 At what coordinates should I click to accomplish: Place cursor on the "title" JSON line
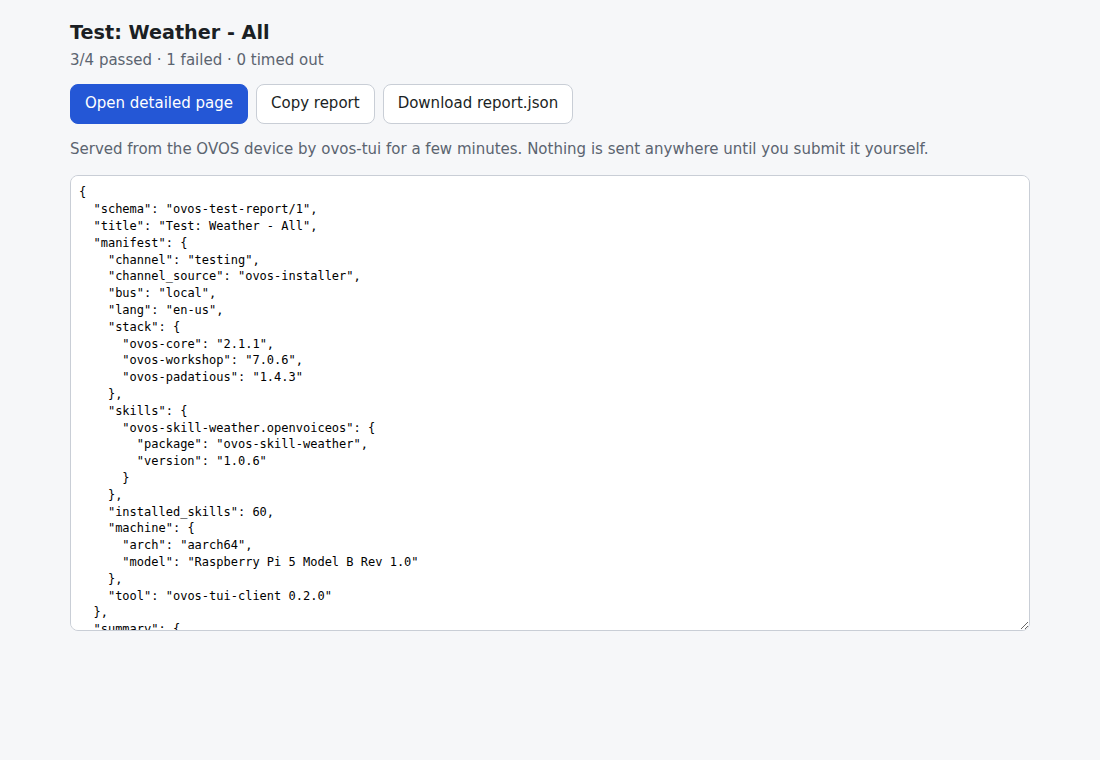pyautogui.click(x=206, y=225)
